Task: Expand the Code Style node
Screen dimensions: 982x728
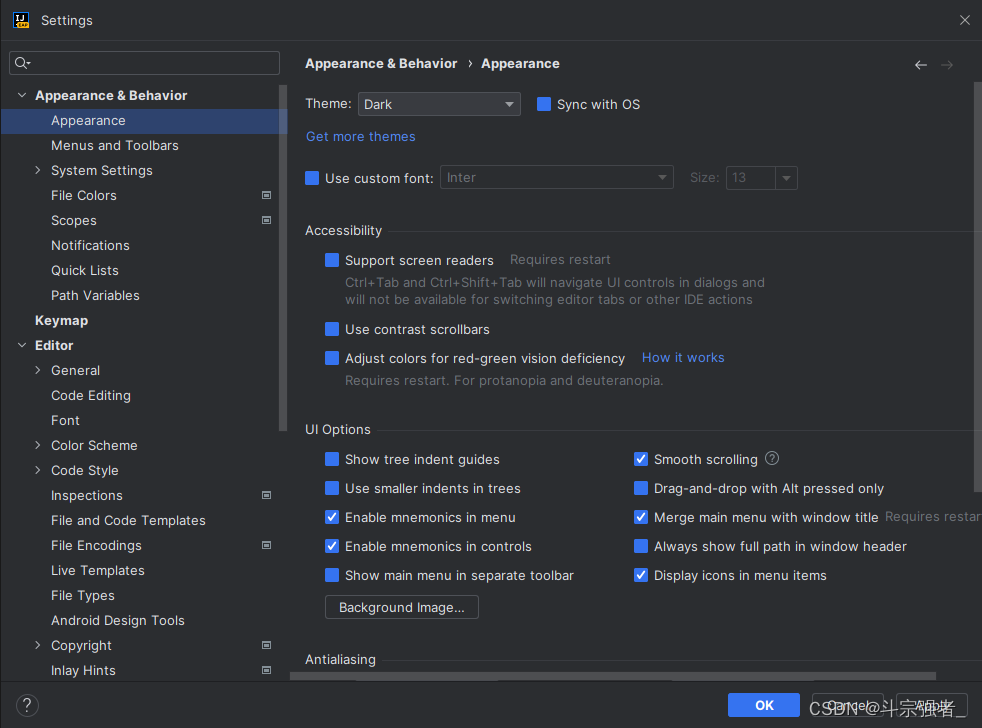Action: pos(38,470)
